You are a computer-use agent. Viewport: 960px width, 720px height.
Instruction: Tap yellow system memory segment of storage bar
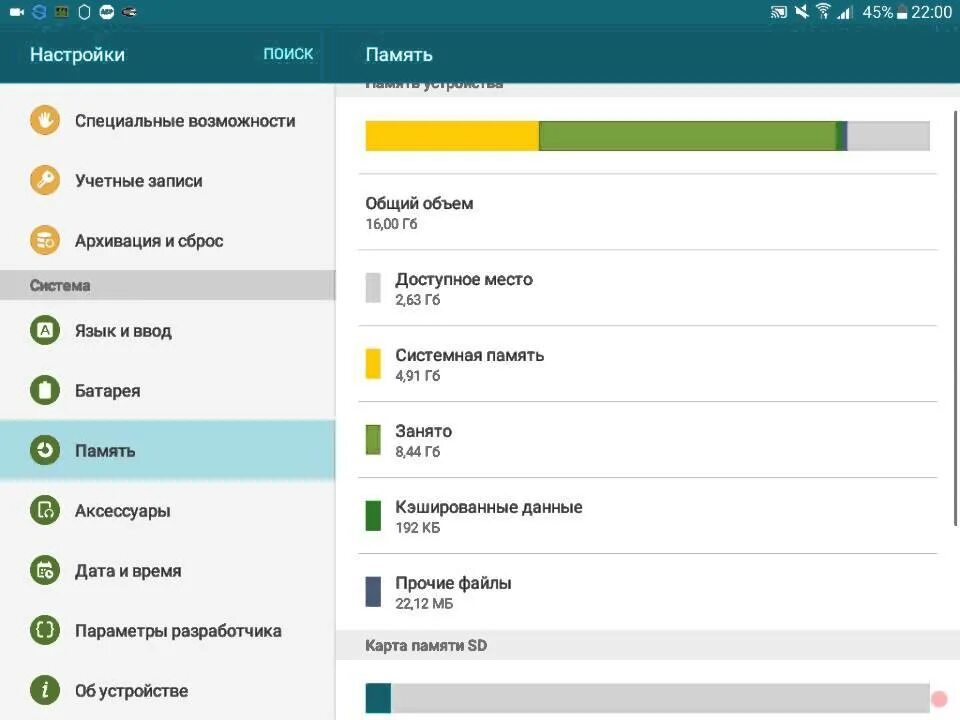point(452,135)
